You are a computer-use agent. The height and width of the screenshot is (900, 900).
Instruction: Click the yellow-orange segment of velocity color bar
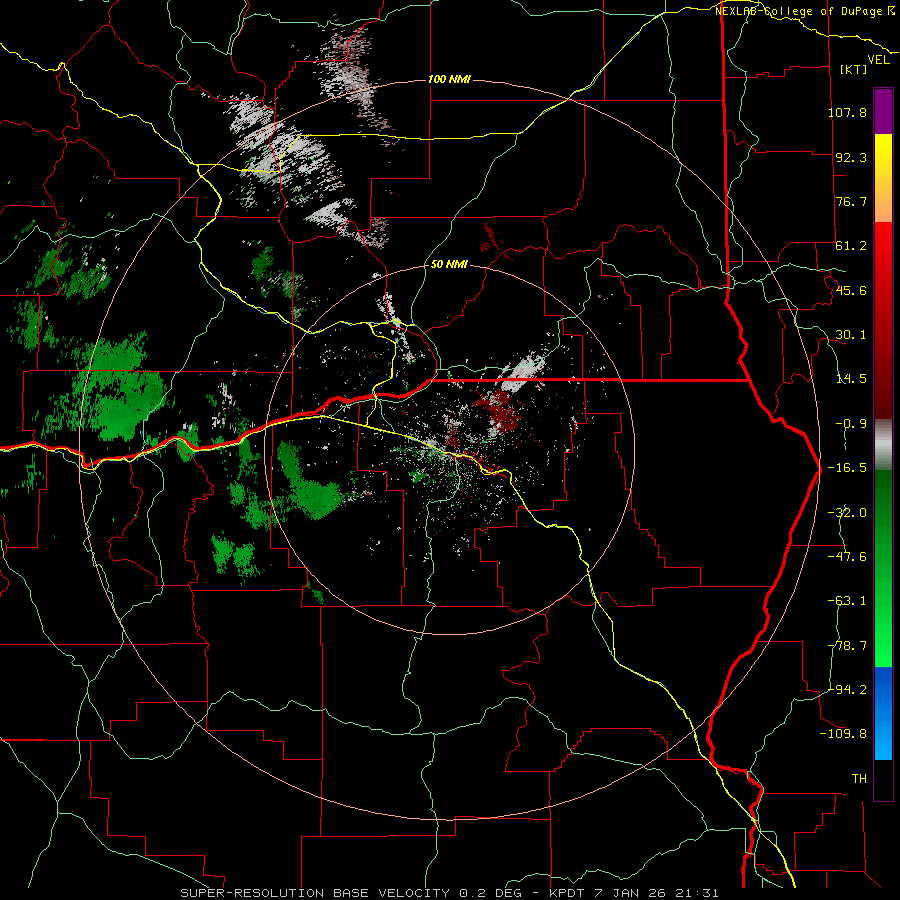pyautogui.click(x=883, y=178)
